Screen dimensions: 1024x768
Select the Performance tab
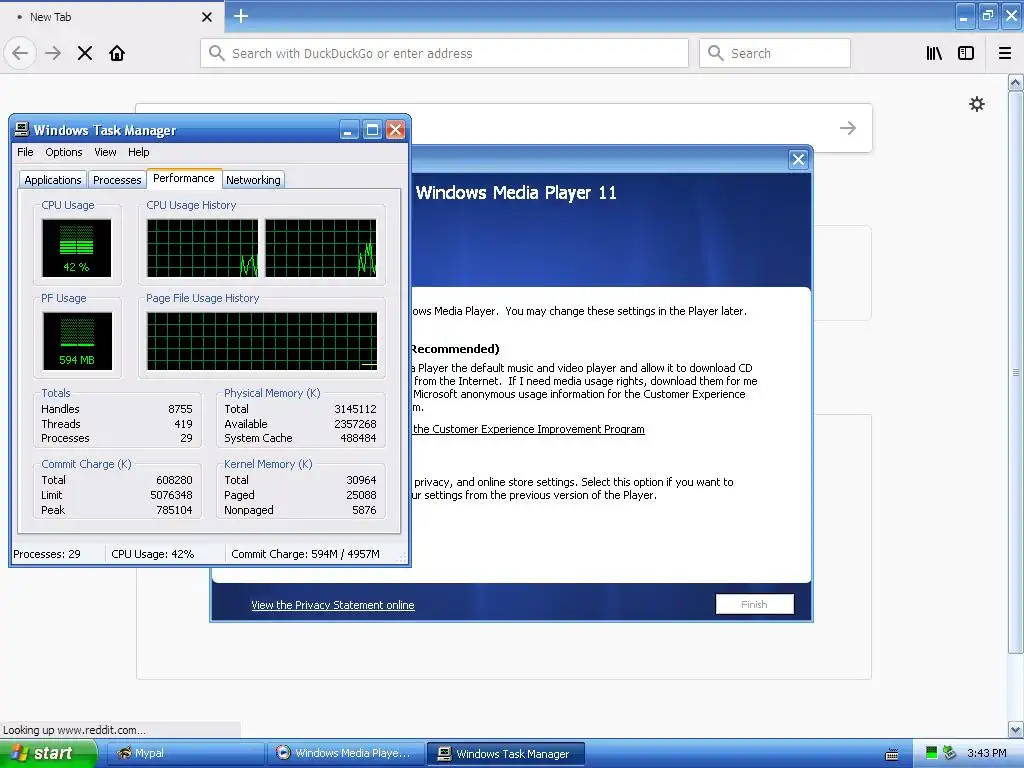(x=184, y=178)
